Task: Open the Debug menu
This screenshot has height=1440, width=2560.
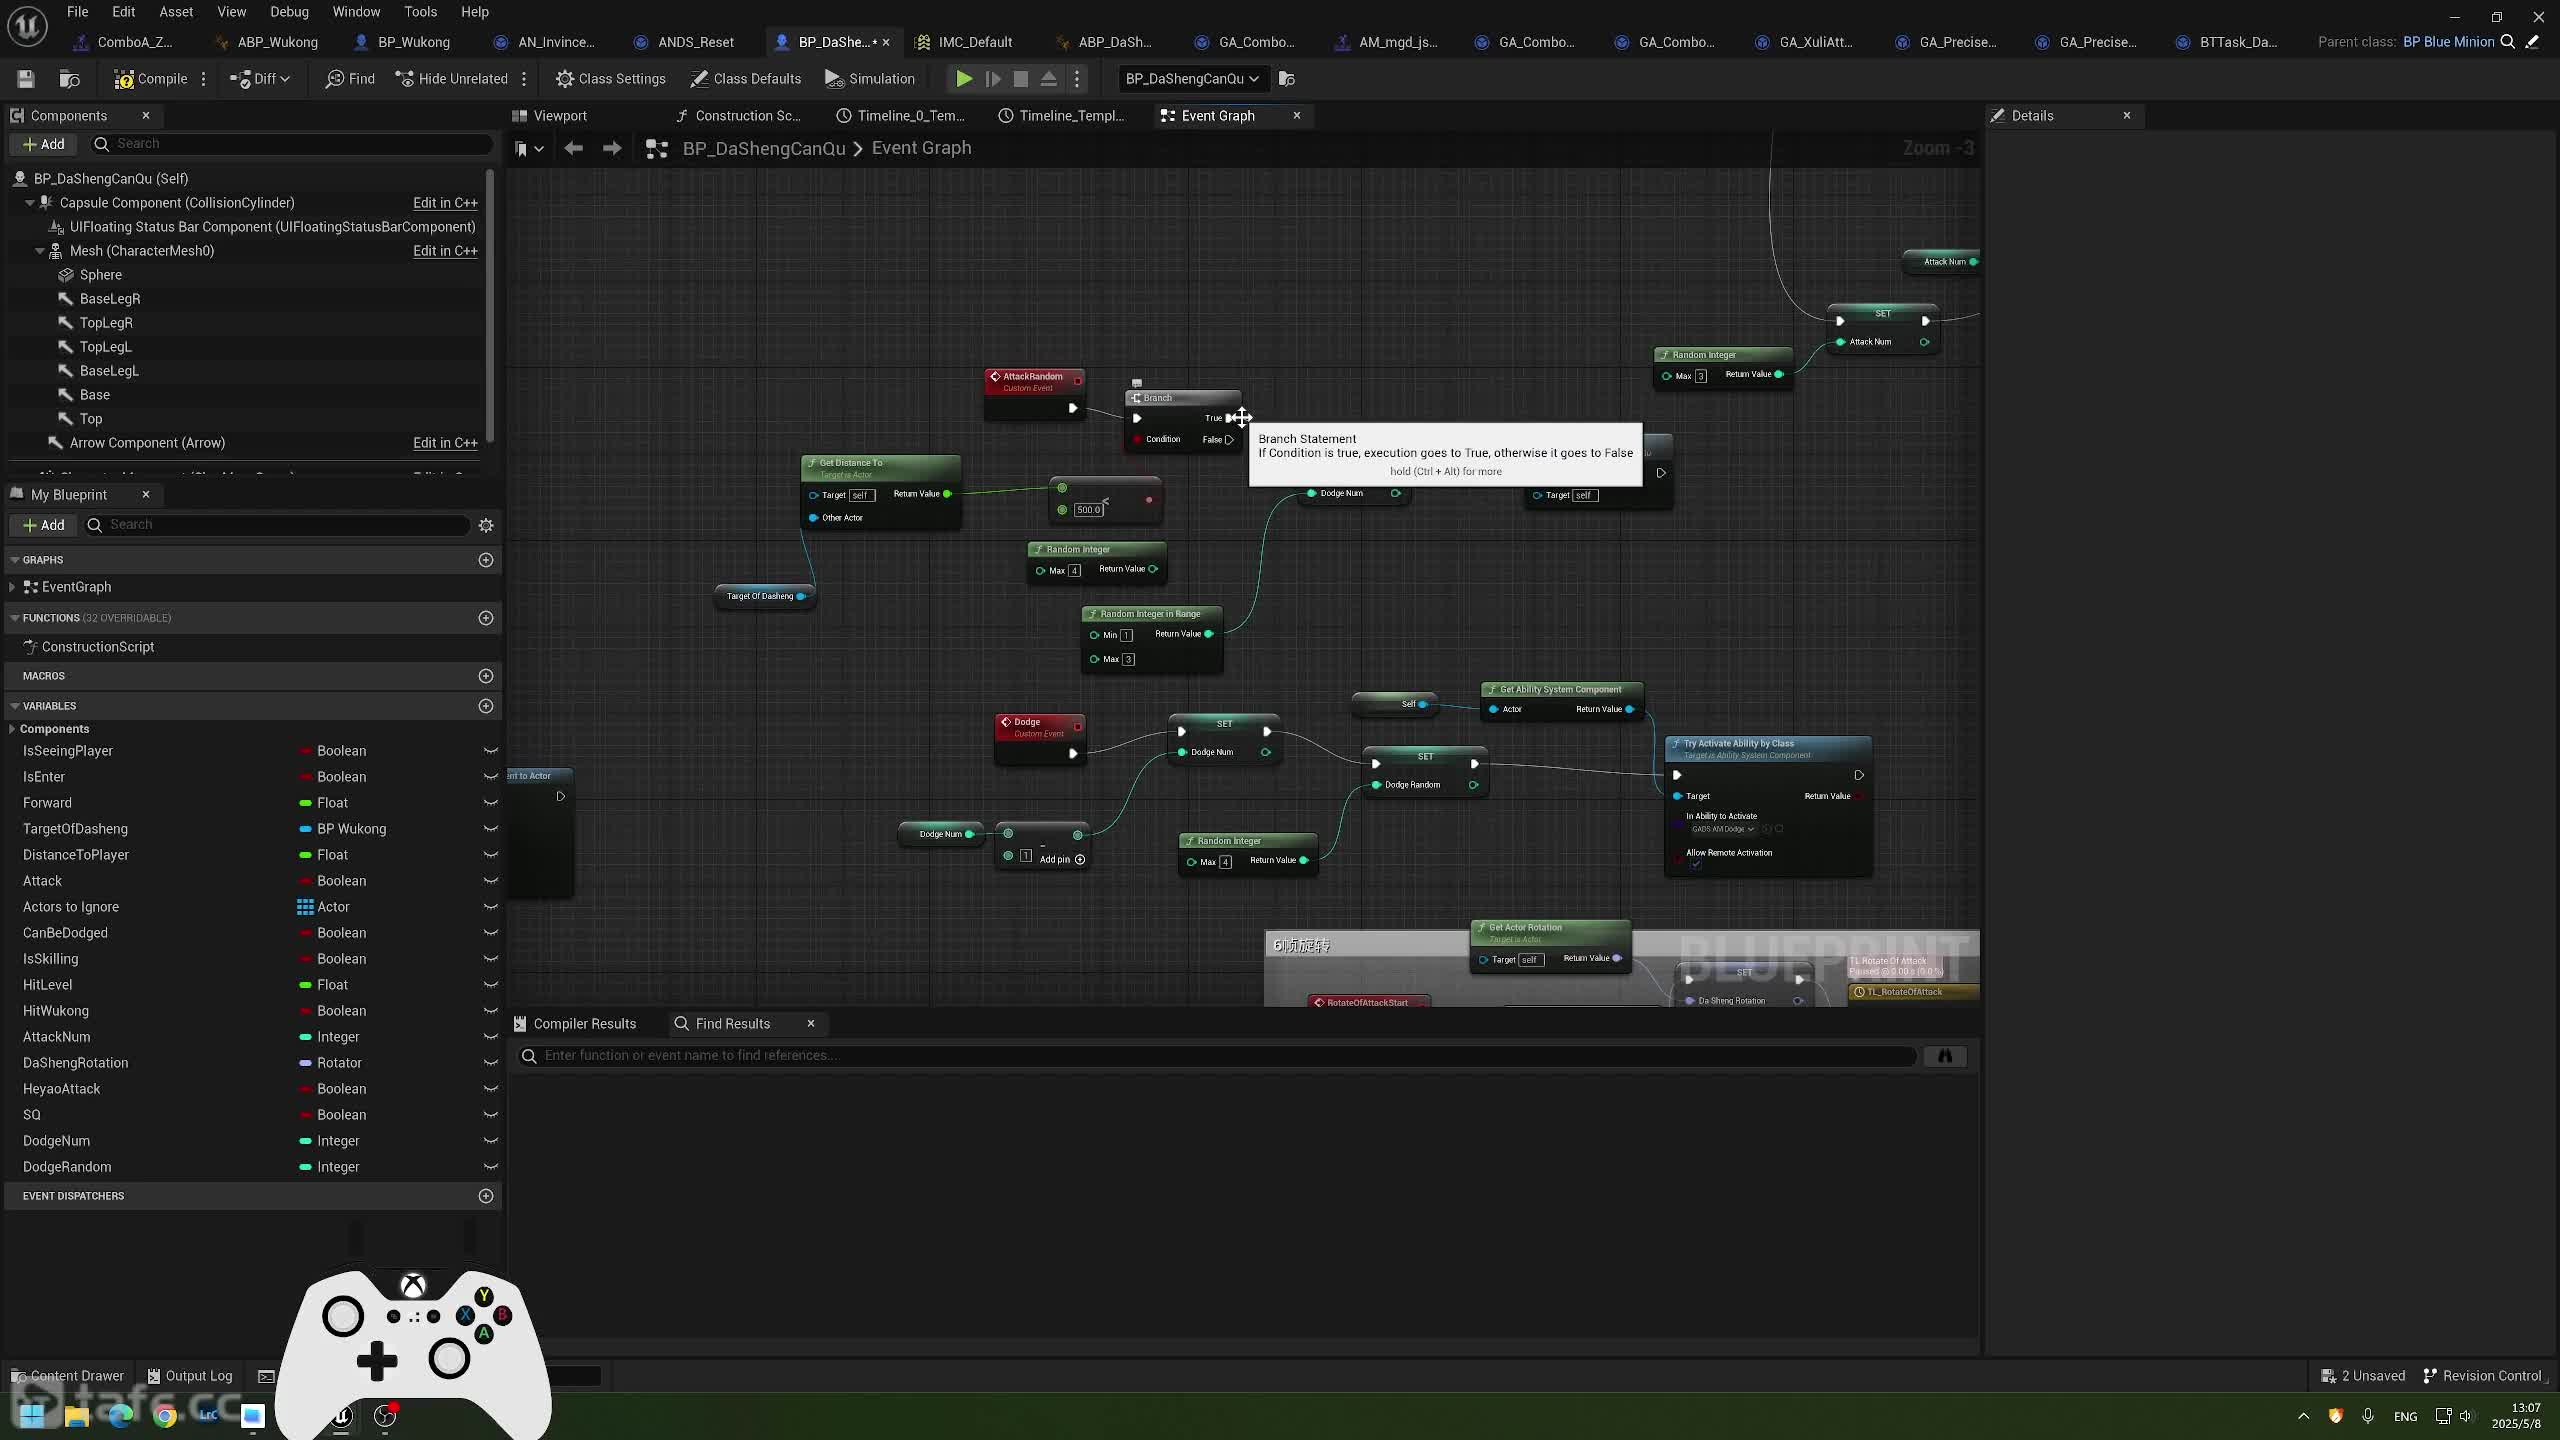Action: tap(289, 12)
